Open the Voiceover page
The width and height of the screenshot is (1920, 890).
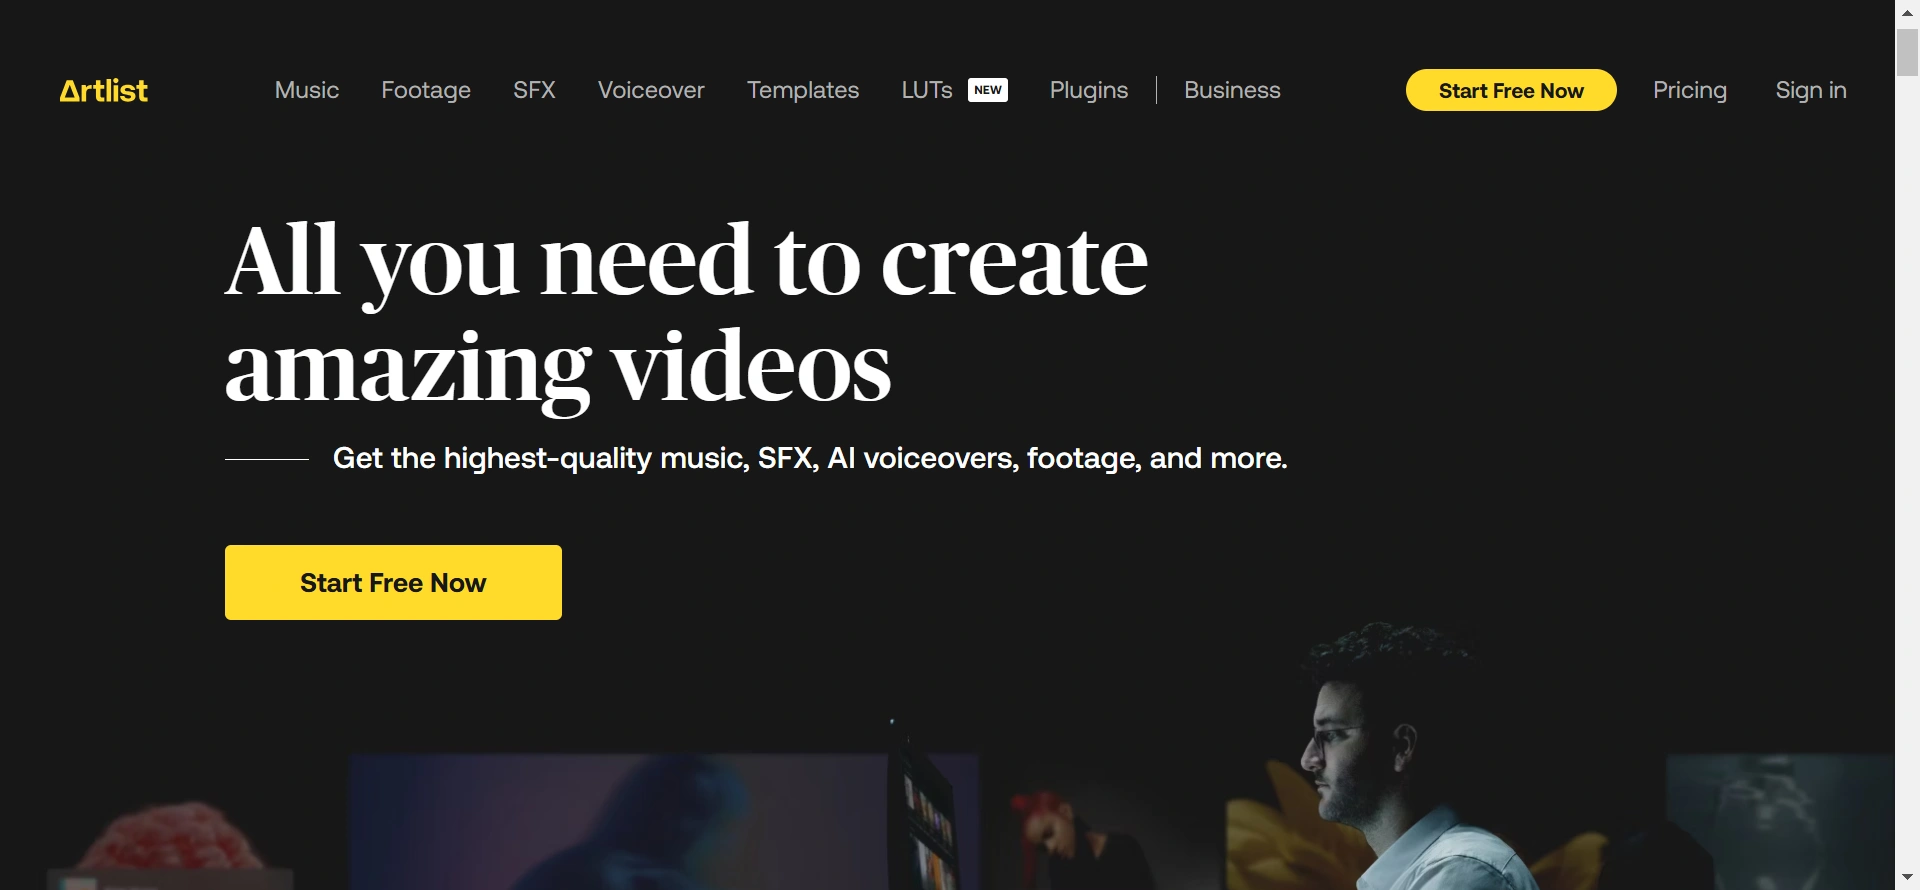pos(651,90)
